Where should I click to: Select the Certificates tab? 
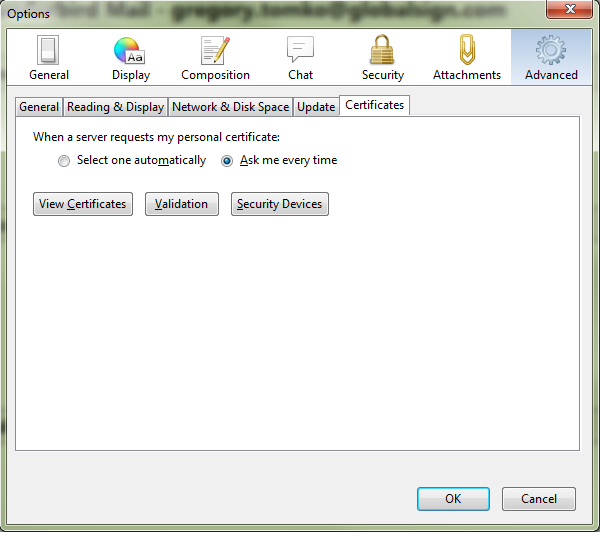click(x=375, y=105)
